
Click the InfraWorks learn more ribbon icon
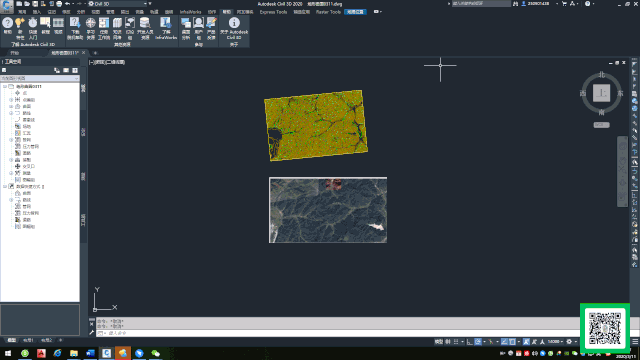pyautogui.click(x=166, y=23)
